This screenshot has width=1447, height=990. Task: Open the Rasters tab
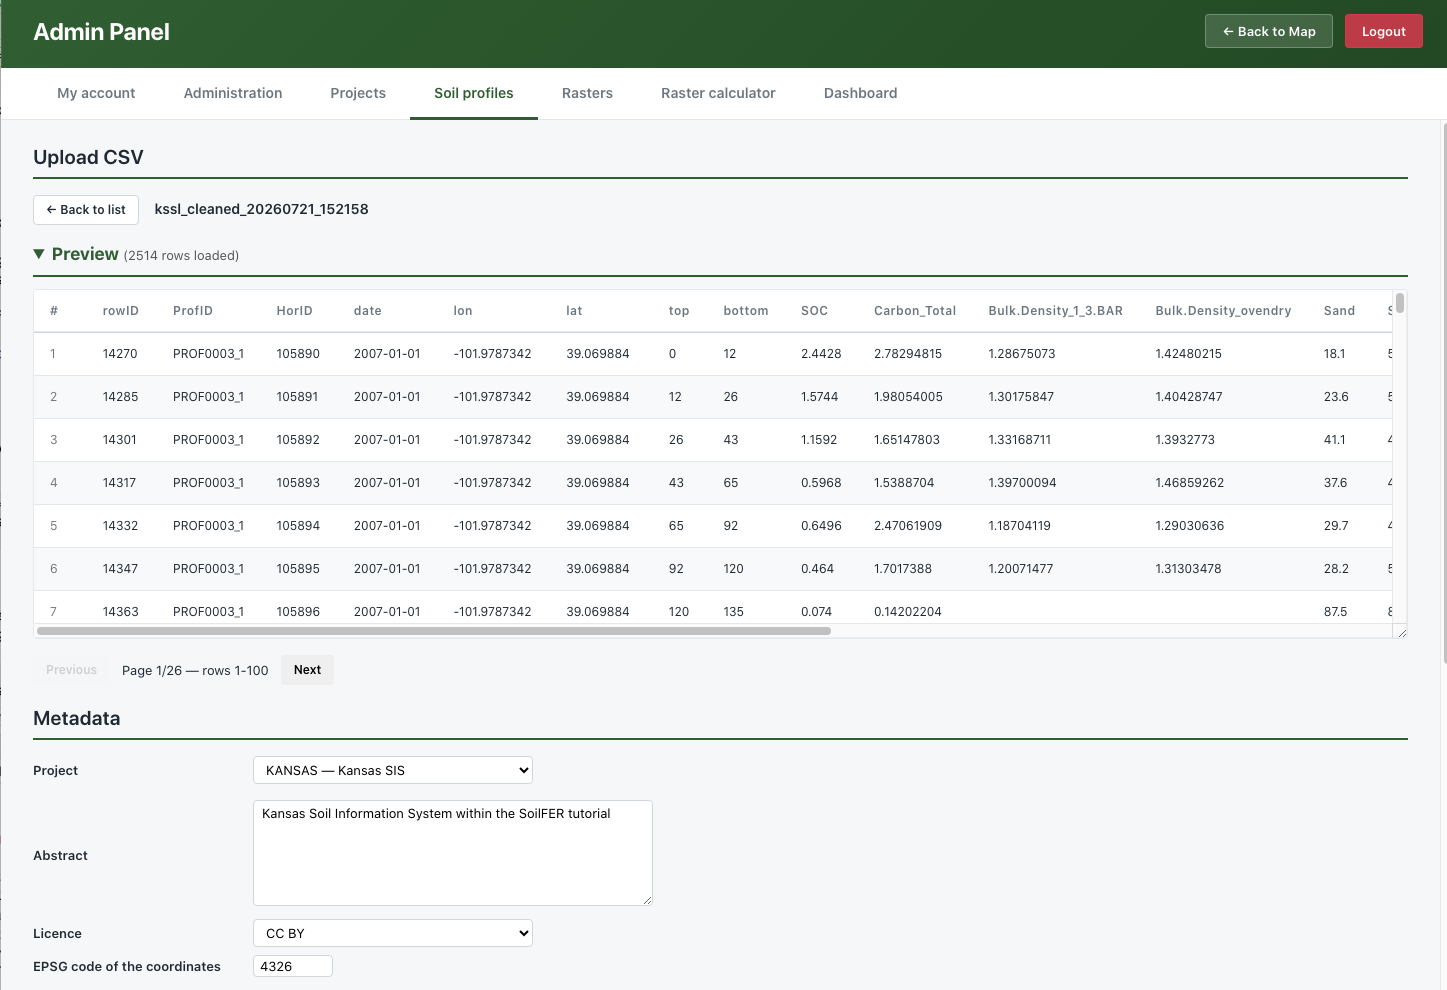(587, 93)
